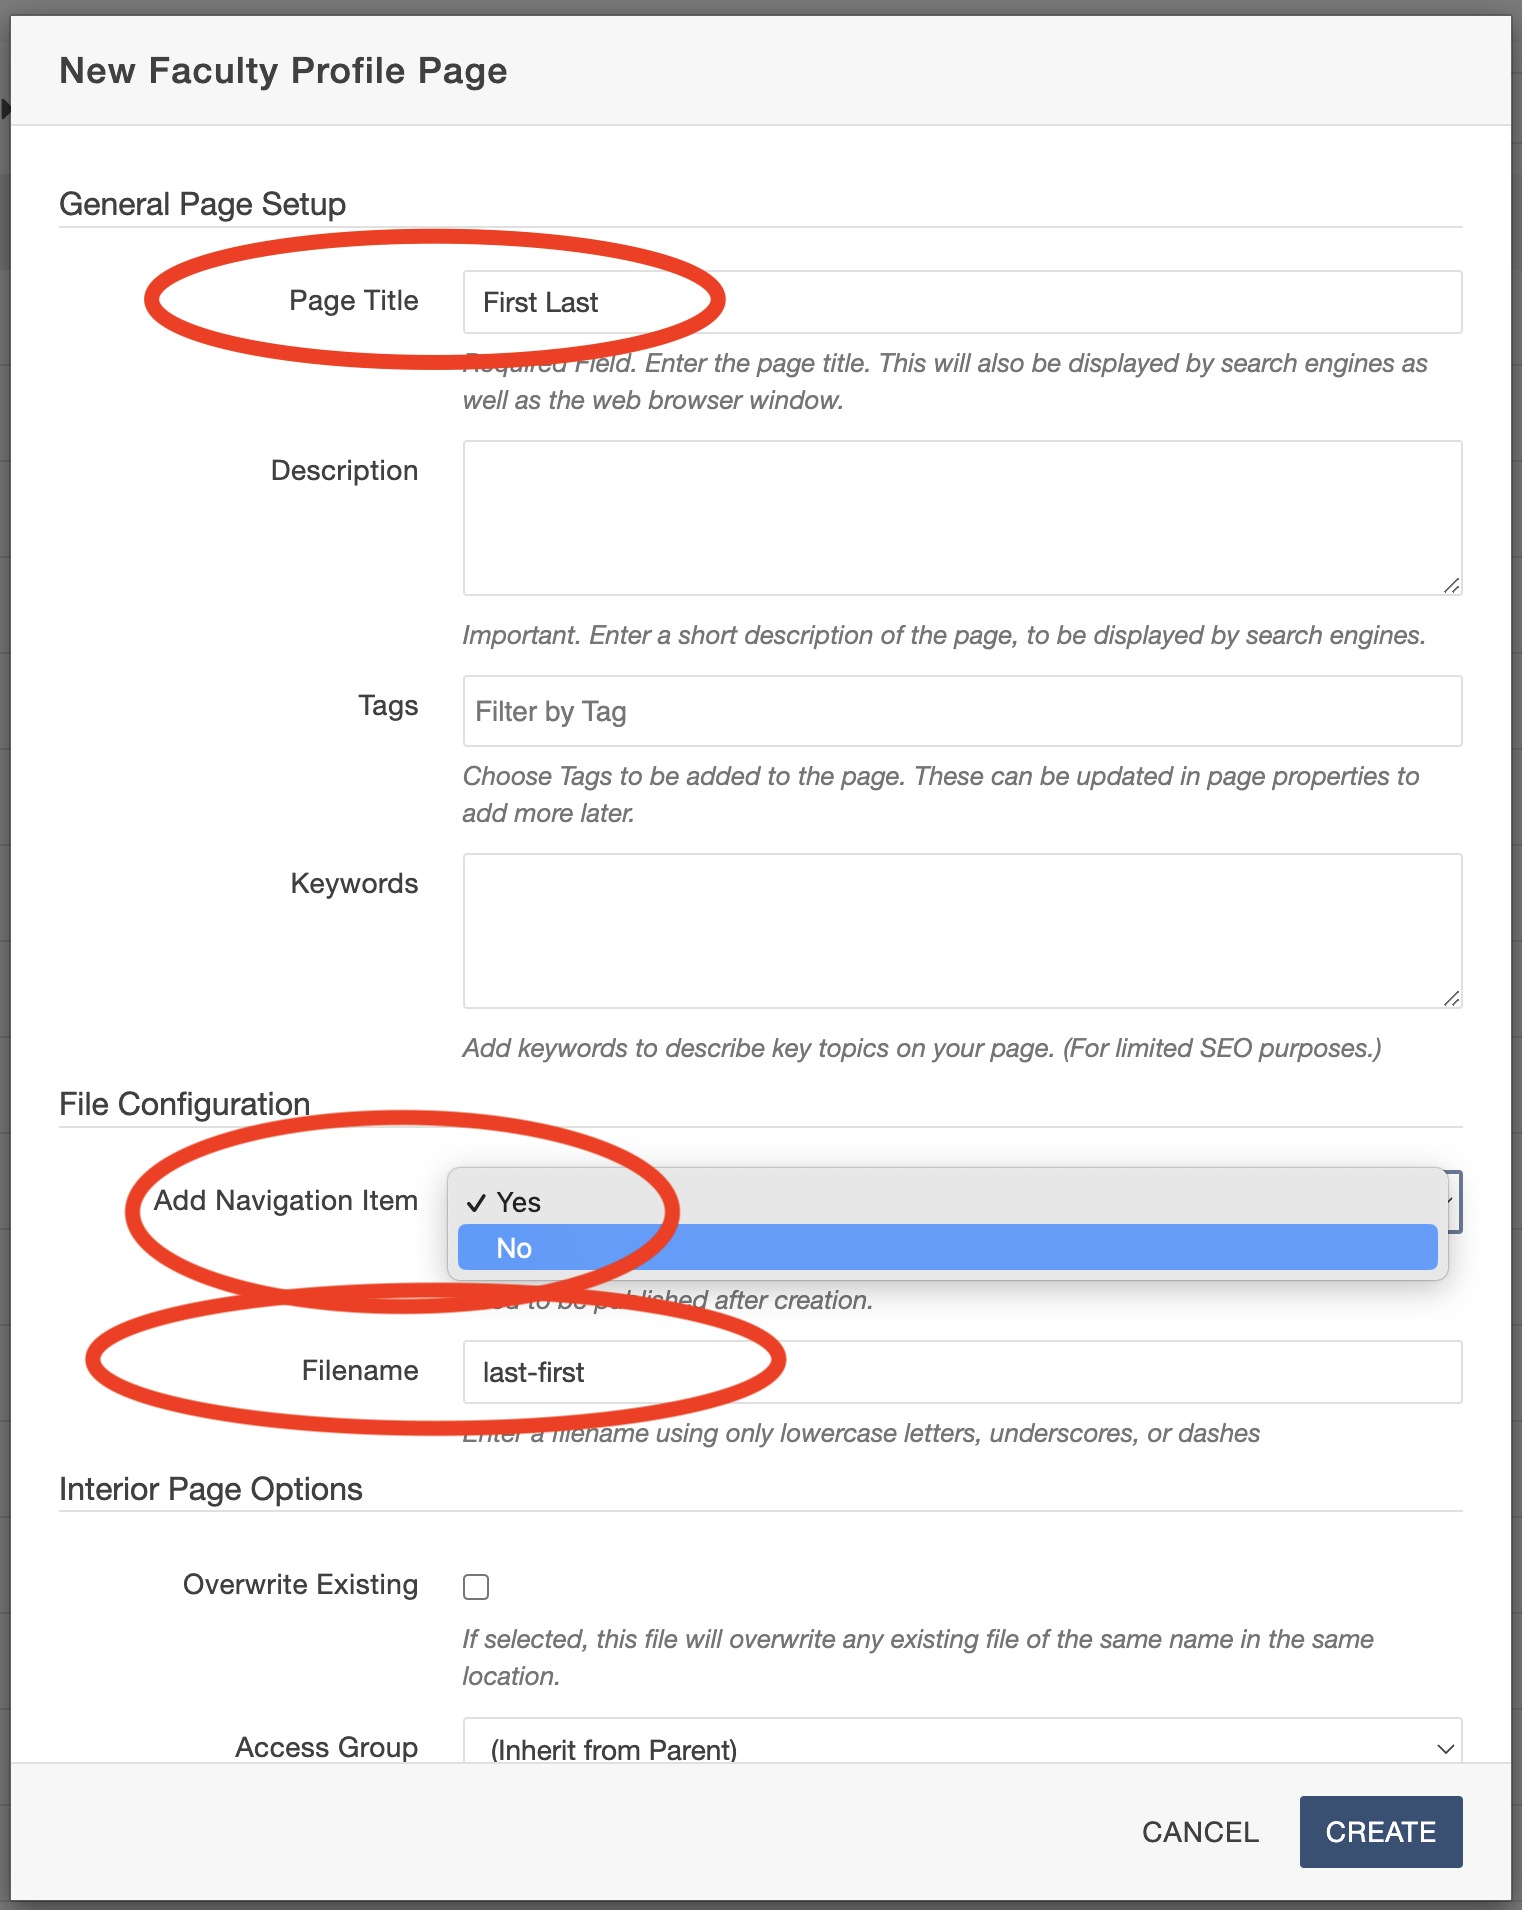Click inside the Keywords textarea
Screen dimensions: 1522x1910
pos(960,928)
